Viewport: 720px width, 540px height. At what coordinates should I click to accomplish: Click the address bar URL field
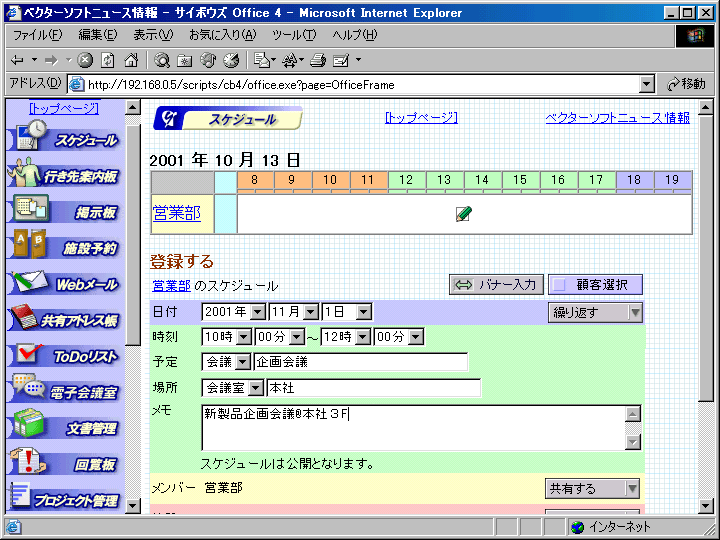[354, 84]
